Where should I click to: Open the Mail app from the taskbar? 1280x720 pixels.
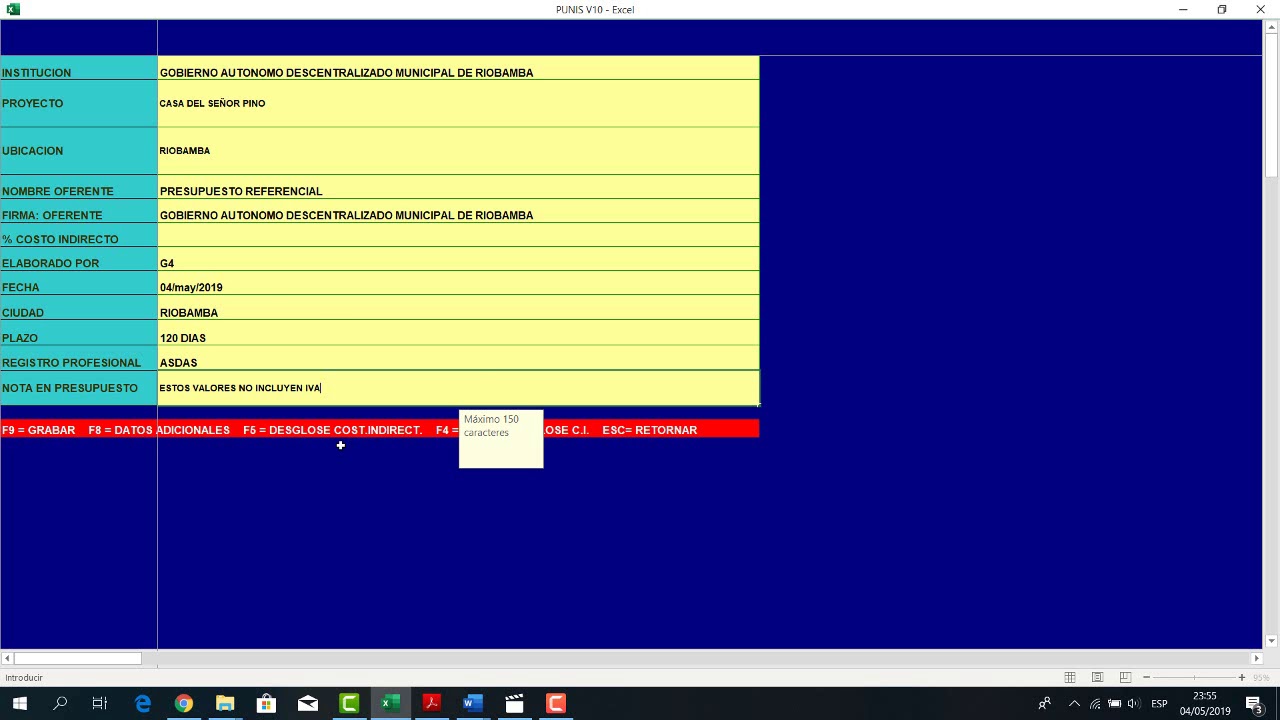click(308, 703)
